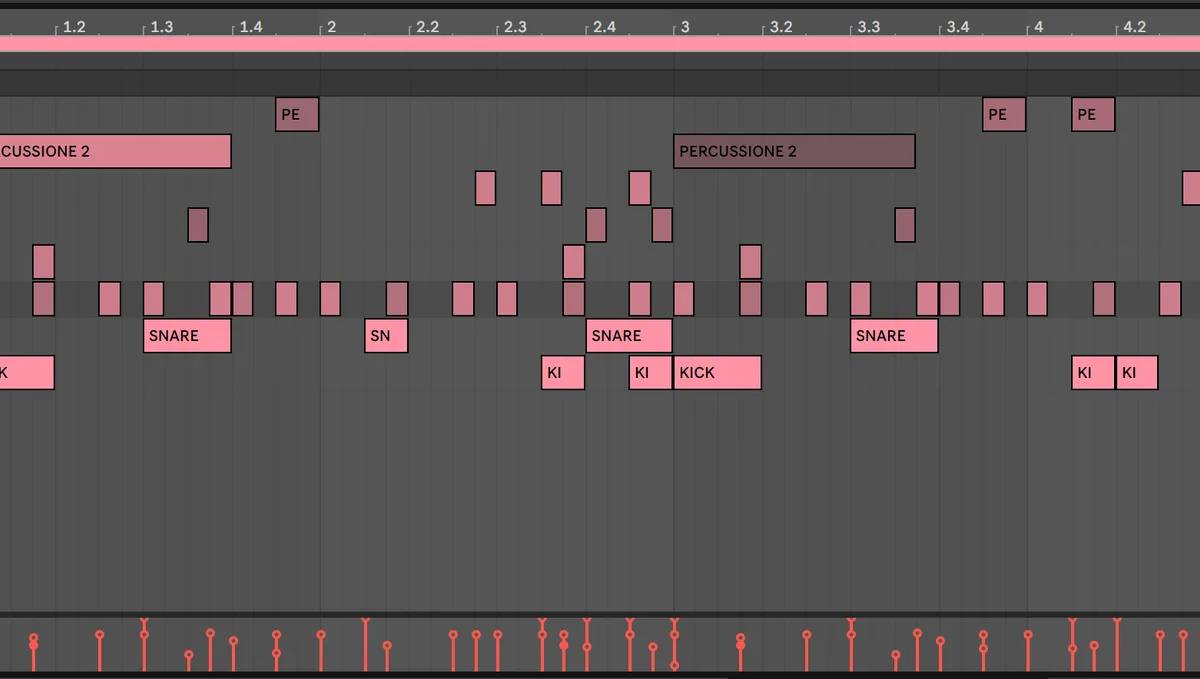Click the 2.2 marker in the beat ruler

(x=427, y=27)
